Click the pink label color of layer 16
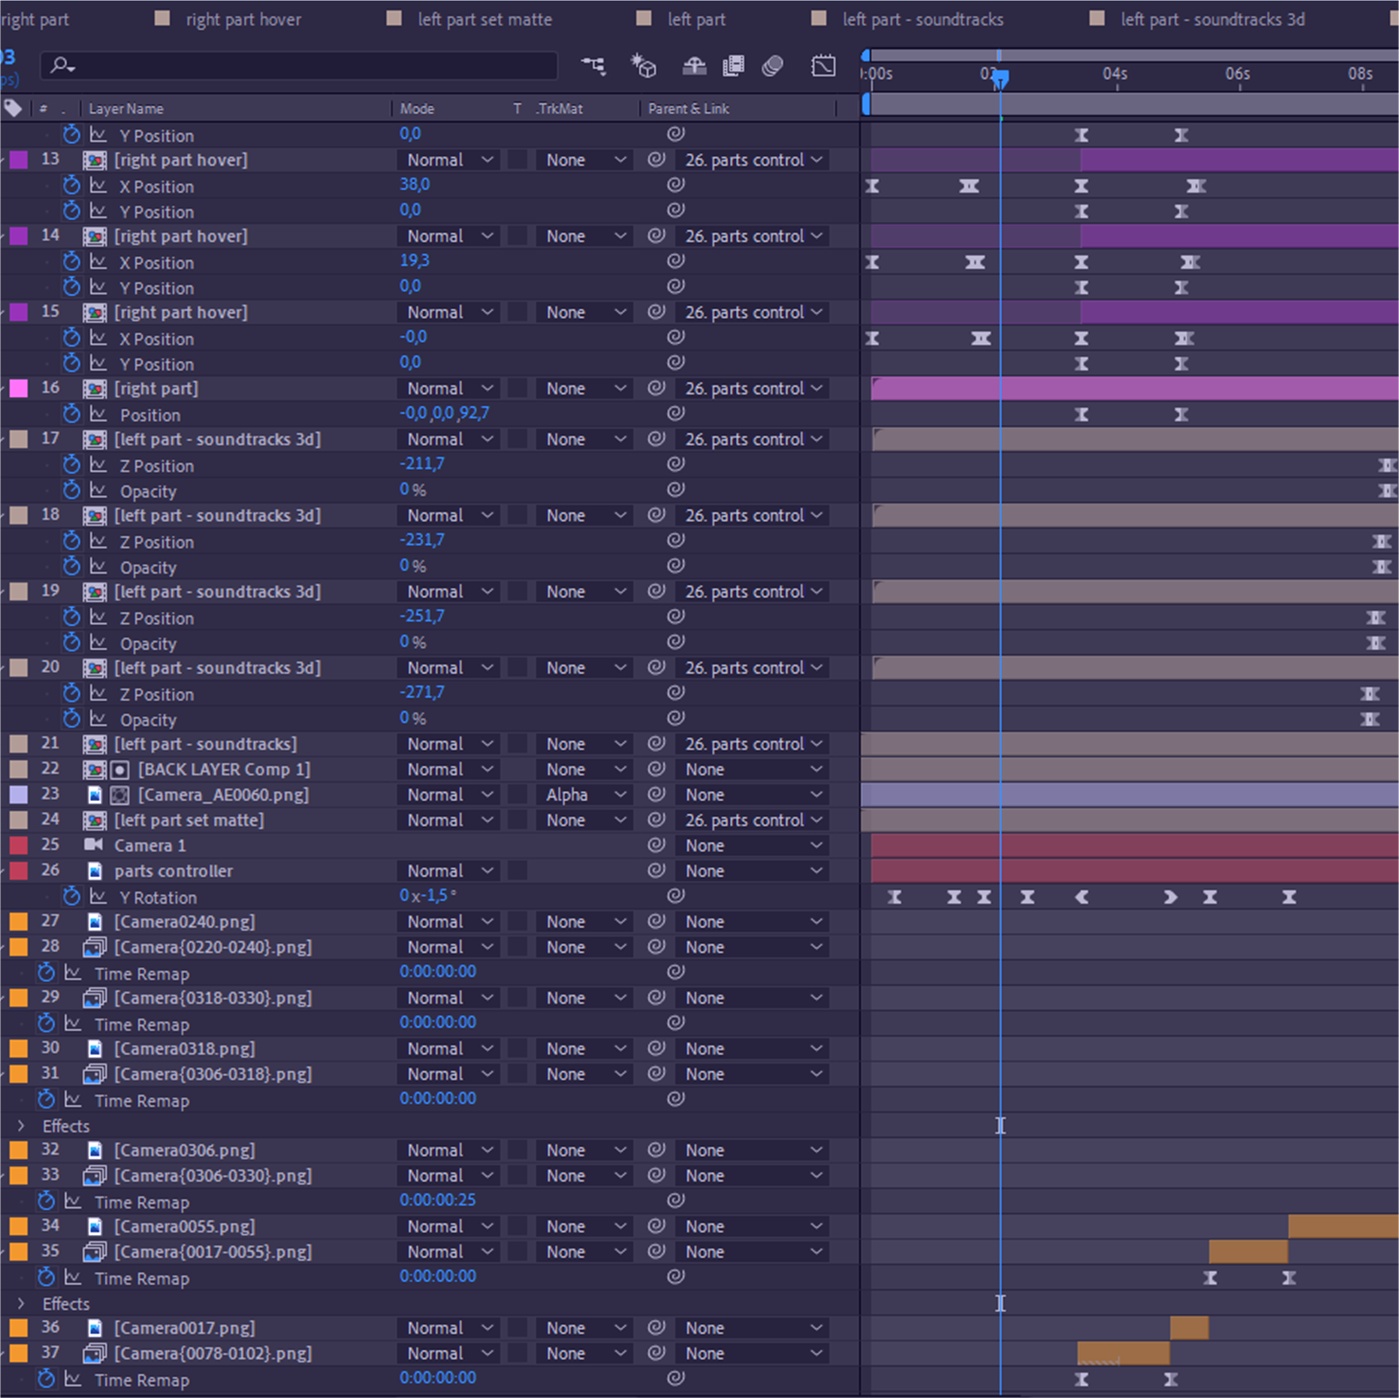The width and height of the screenshot is (1399, 1398). [x=19, y=388]
